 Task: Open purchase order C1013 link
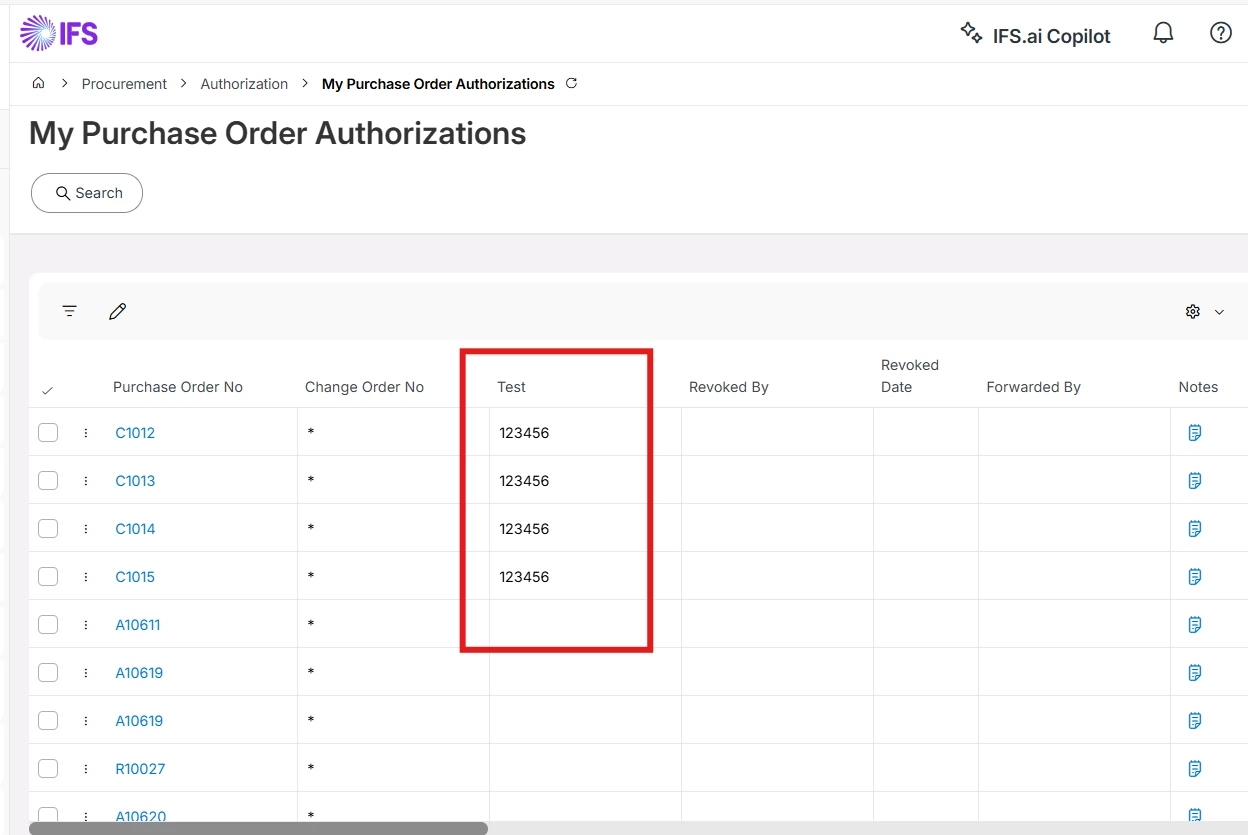pyautogui.click(x=135, y=481)
